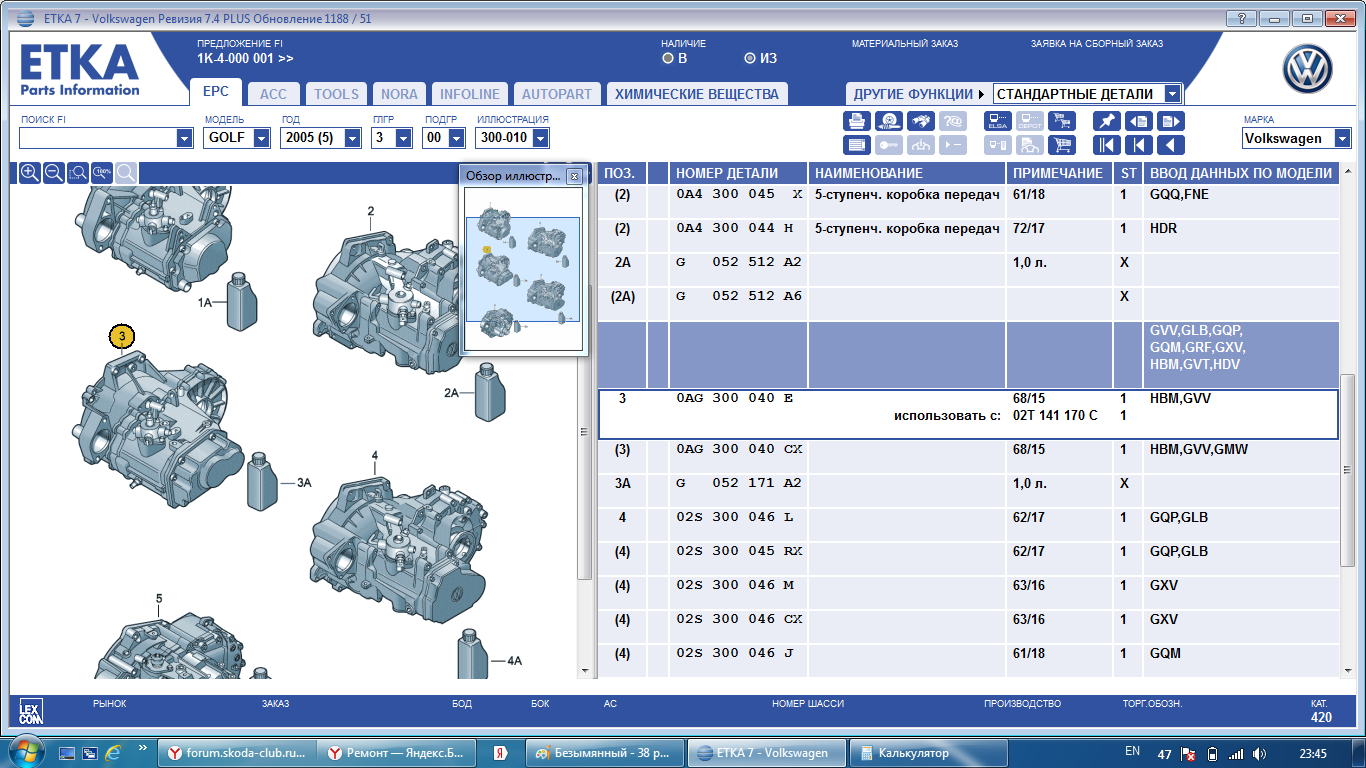This screenshot has width=1366, height=768.
Task: Select the 'В' availability radio button
Action: coord(668,58)
